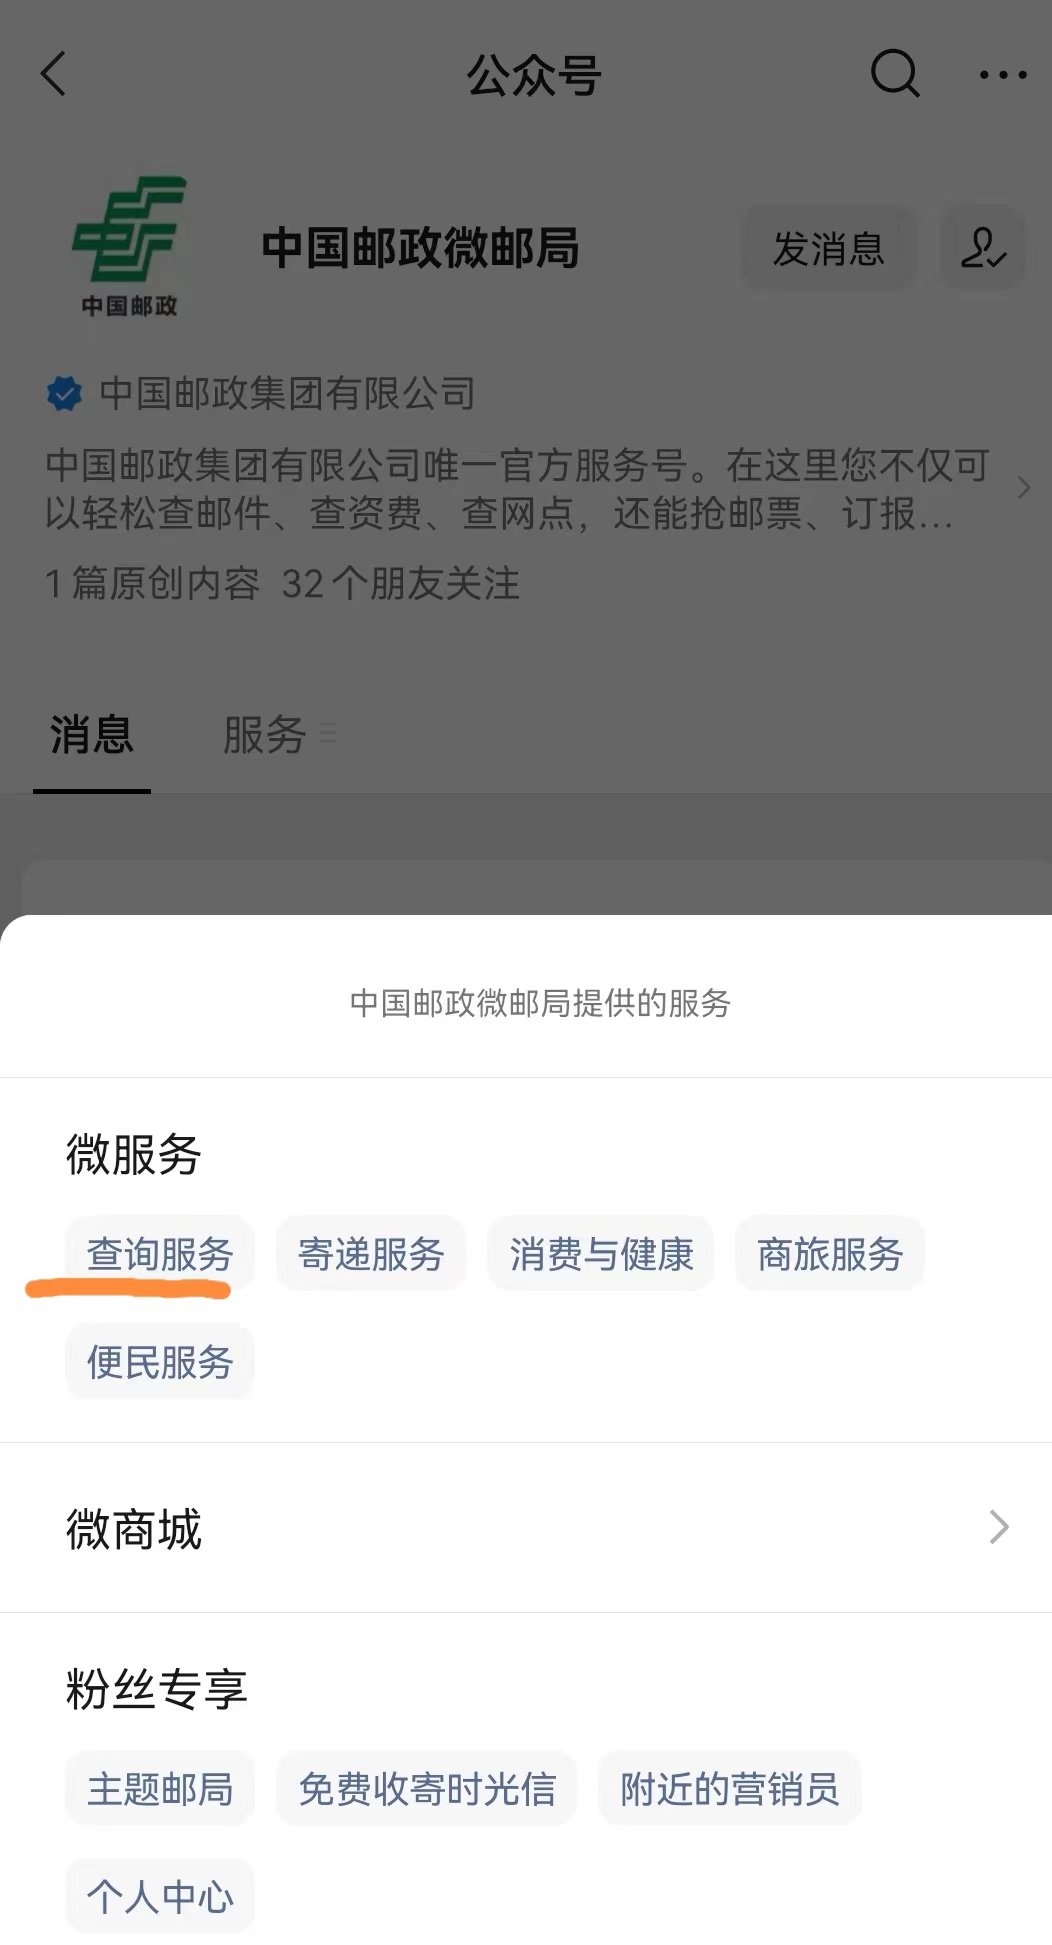
Task: Open the 商旅服务 service
Action: click(x=829, y=1253)
